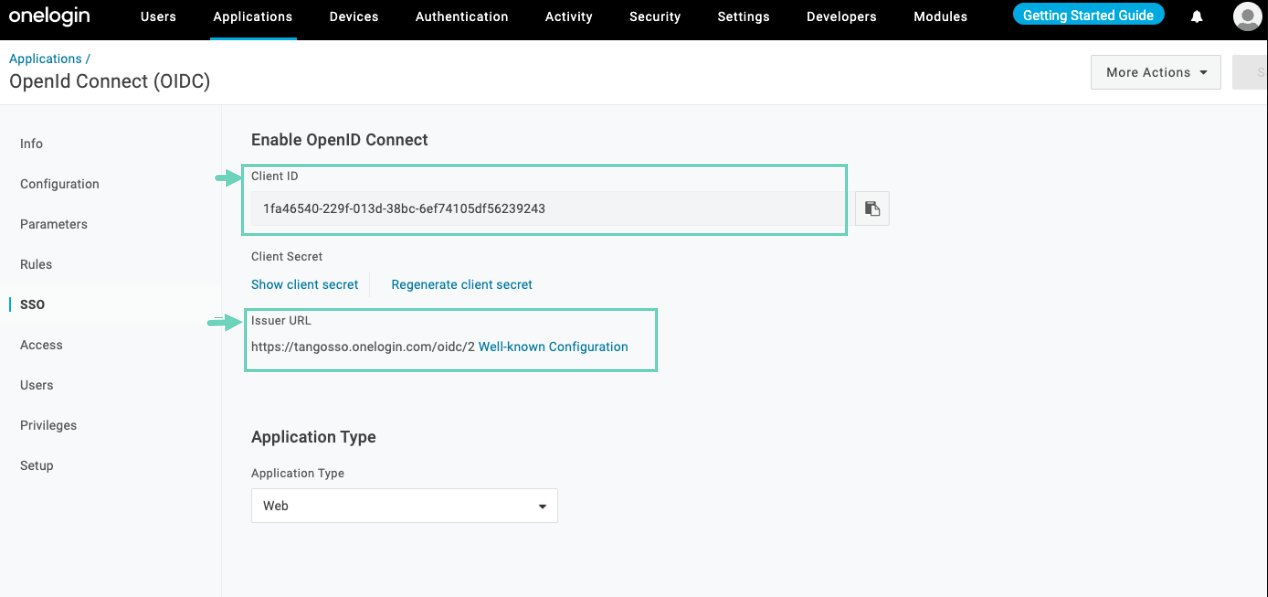This screenshot has width=1268, height=597.
Task: Open the Privileges sidebar tab
Action: click(x=48, y=425)
